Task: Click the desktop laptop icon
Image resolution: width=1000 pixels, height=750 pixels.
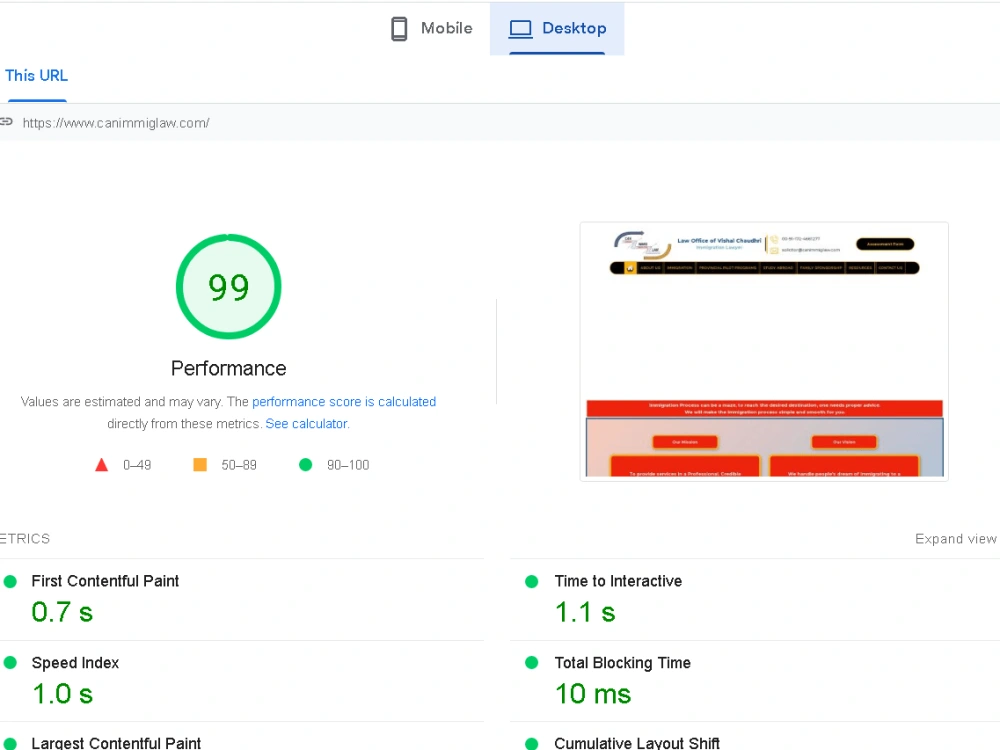Action: tap(520, 29)
